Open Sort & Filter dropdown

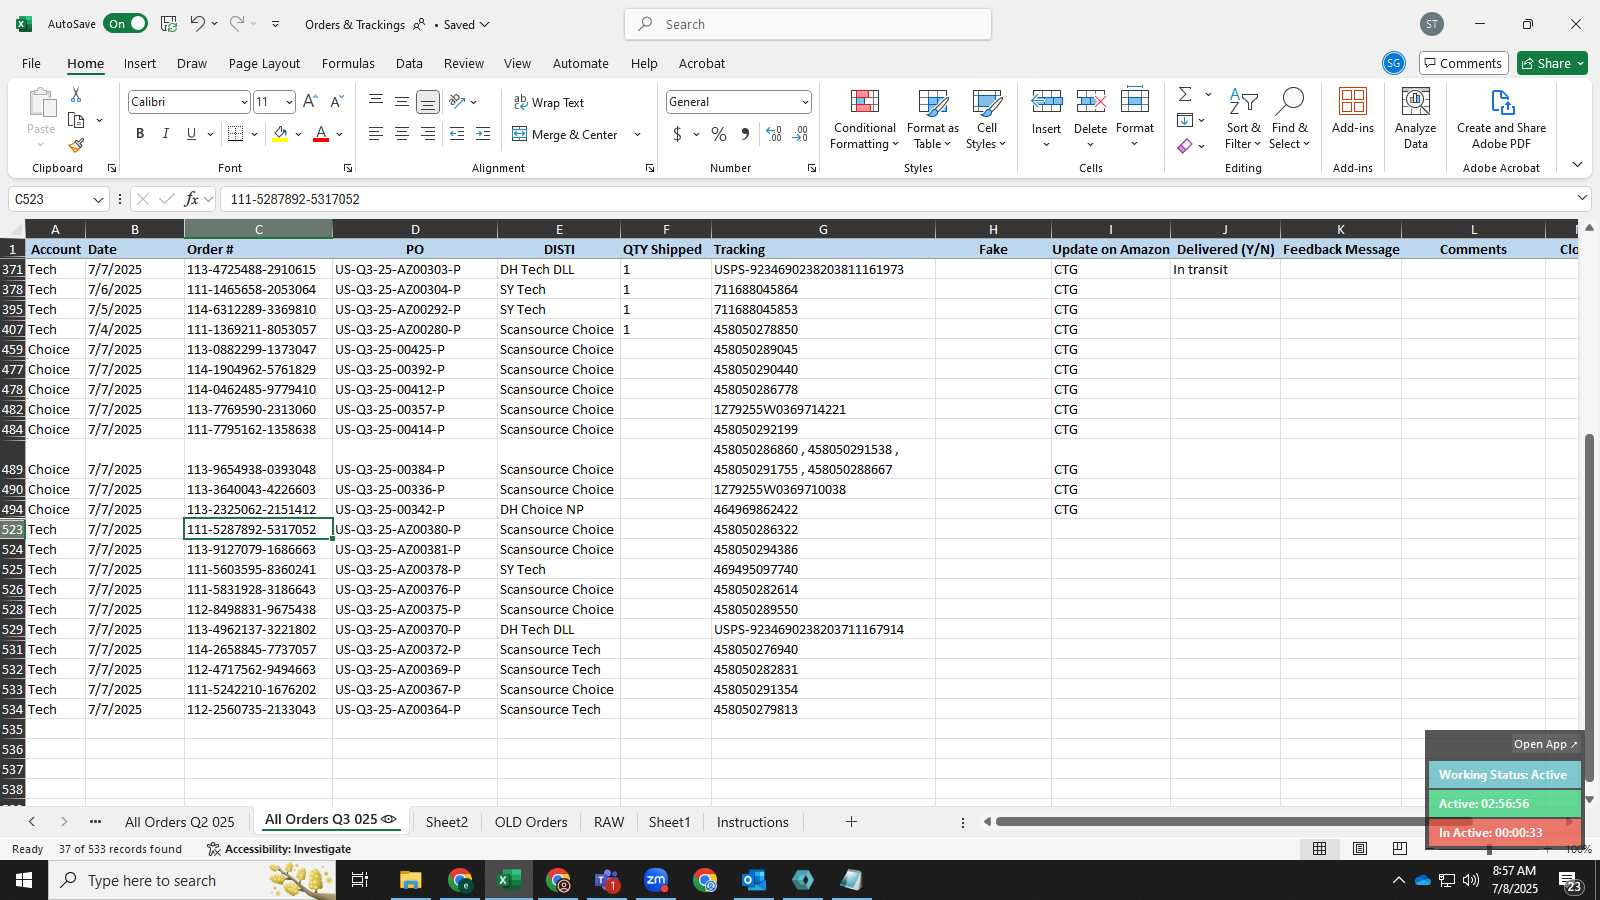[1243, 118]
